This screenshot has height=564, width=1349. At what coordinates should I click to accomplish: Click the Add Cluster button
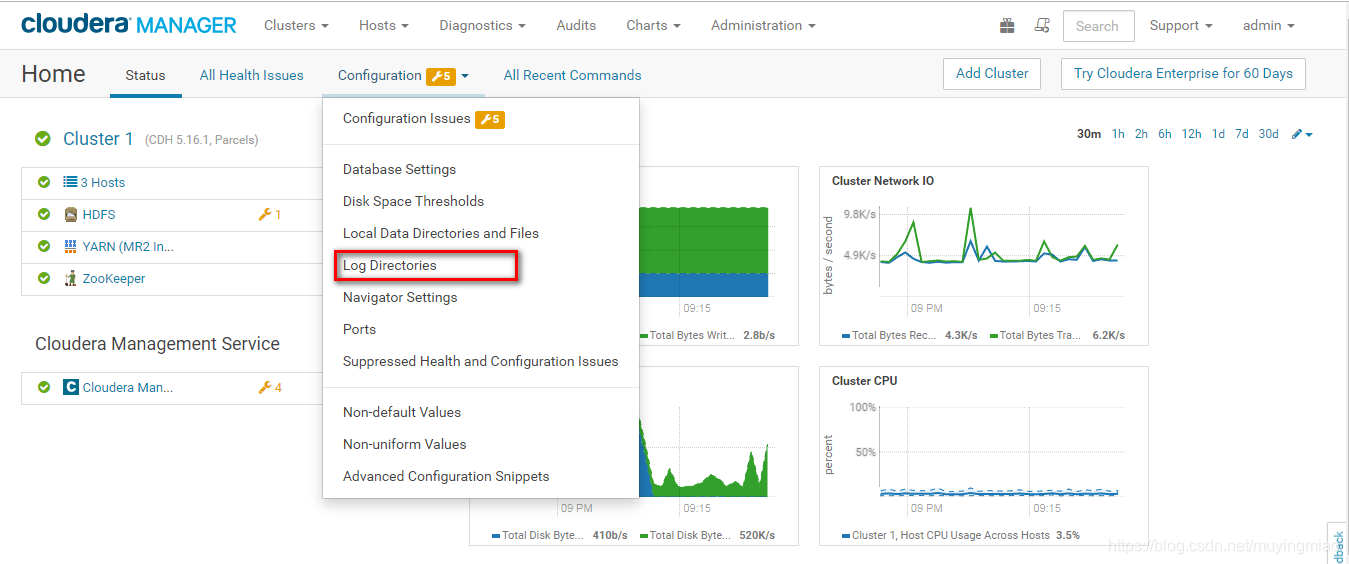tap(992, 73)
